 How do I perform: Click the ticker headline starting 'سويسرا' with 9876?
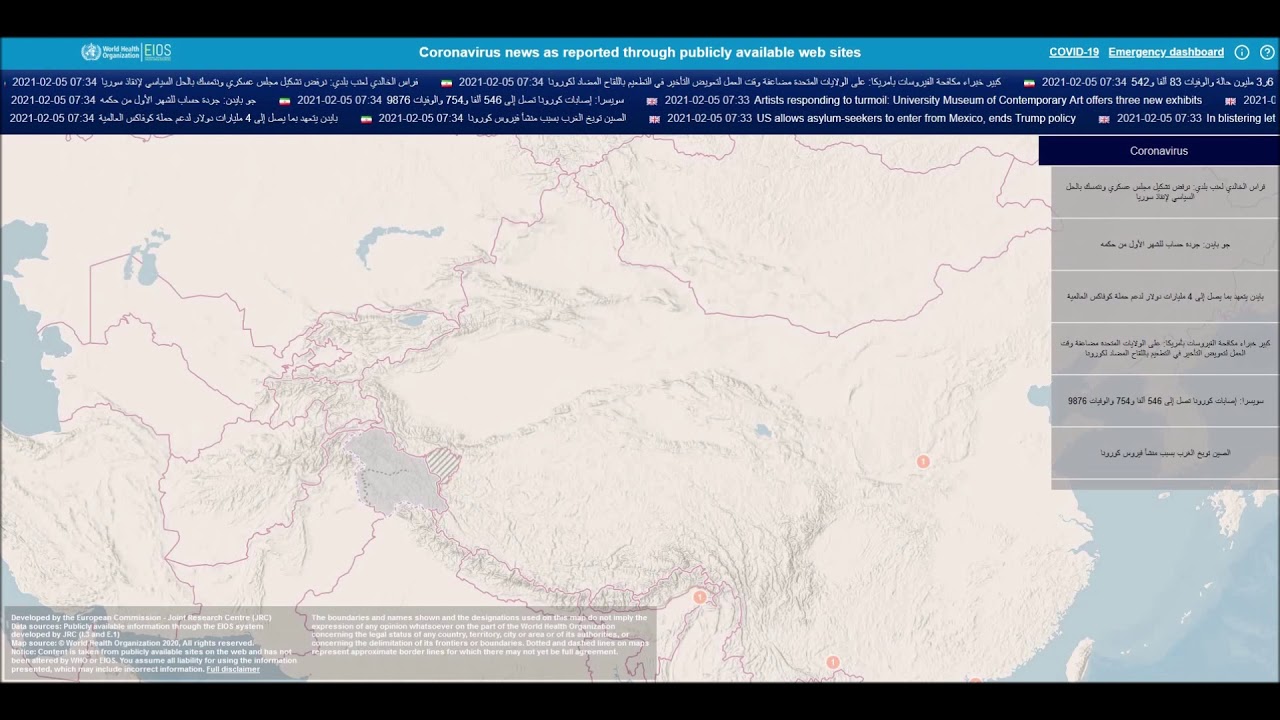coord(505,100)
